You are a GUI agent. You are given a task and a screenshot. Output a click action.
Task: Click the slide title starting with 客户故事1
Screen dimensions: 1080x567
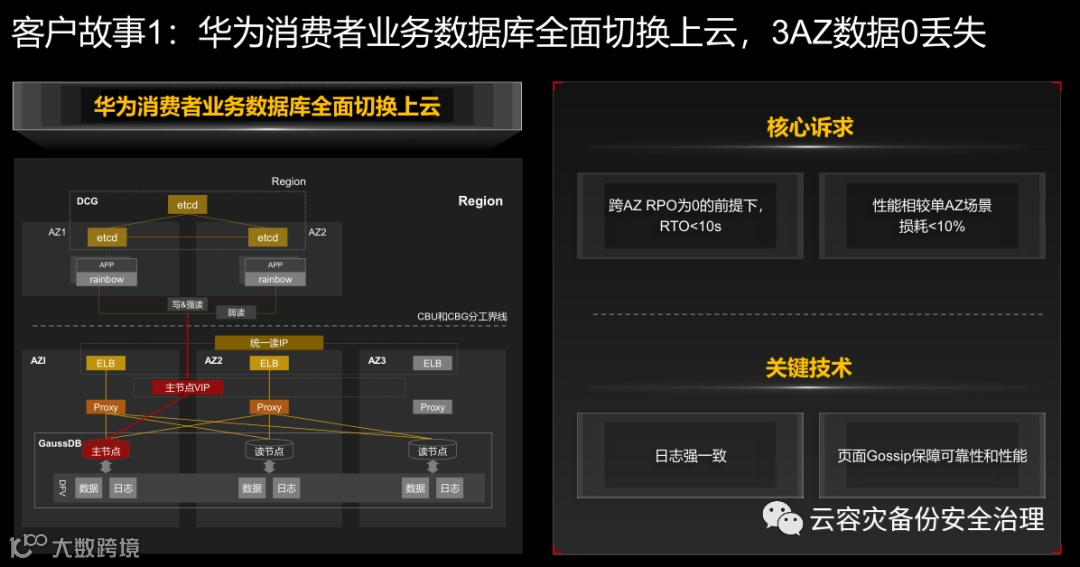(499, 32)
